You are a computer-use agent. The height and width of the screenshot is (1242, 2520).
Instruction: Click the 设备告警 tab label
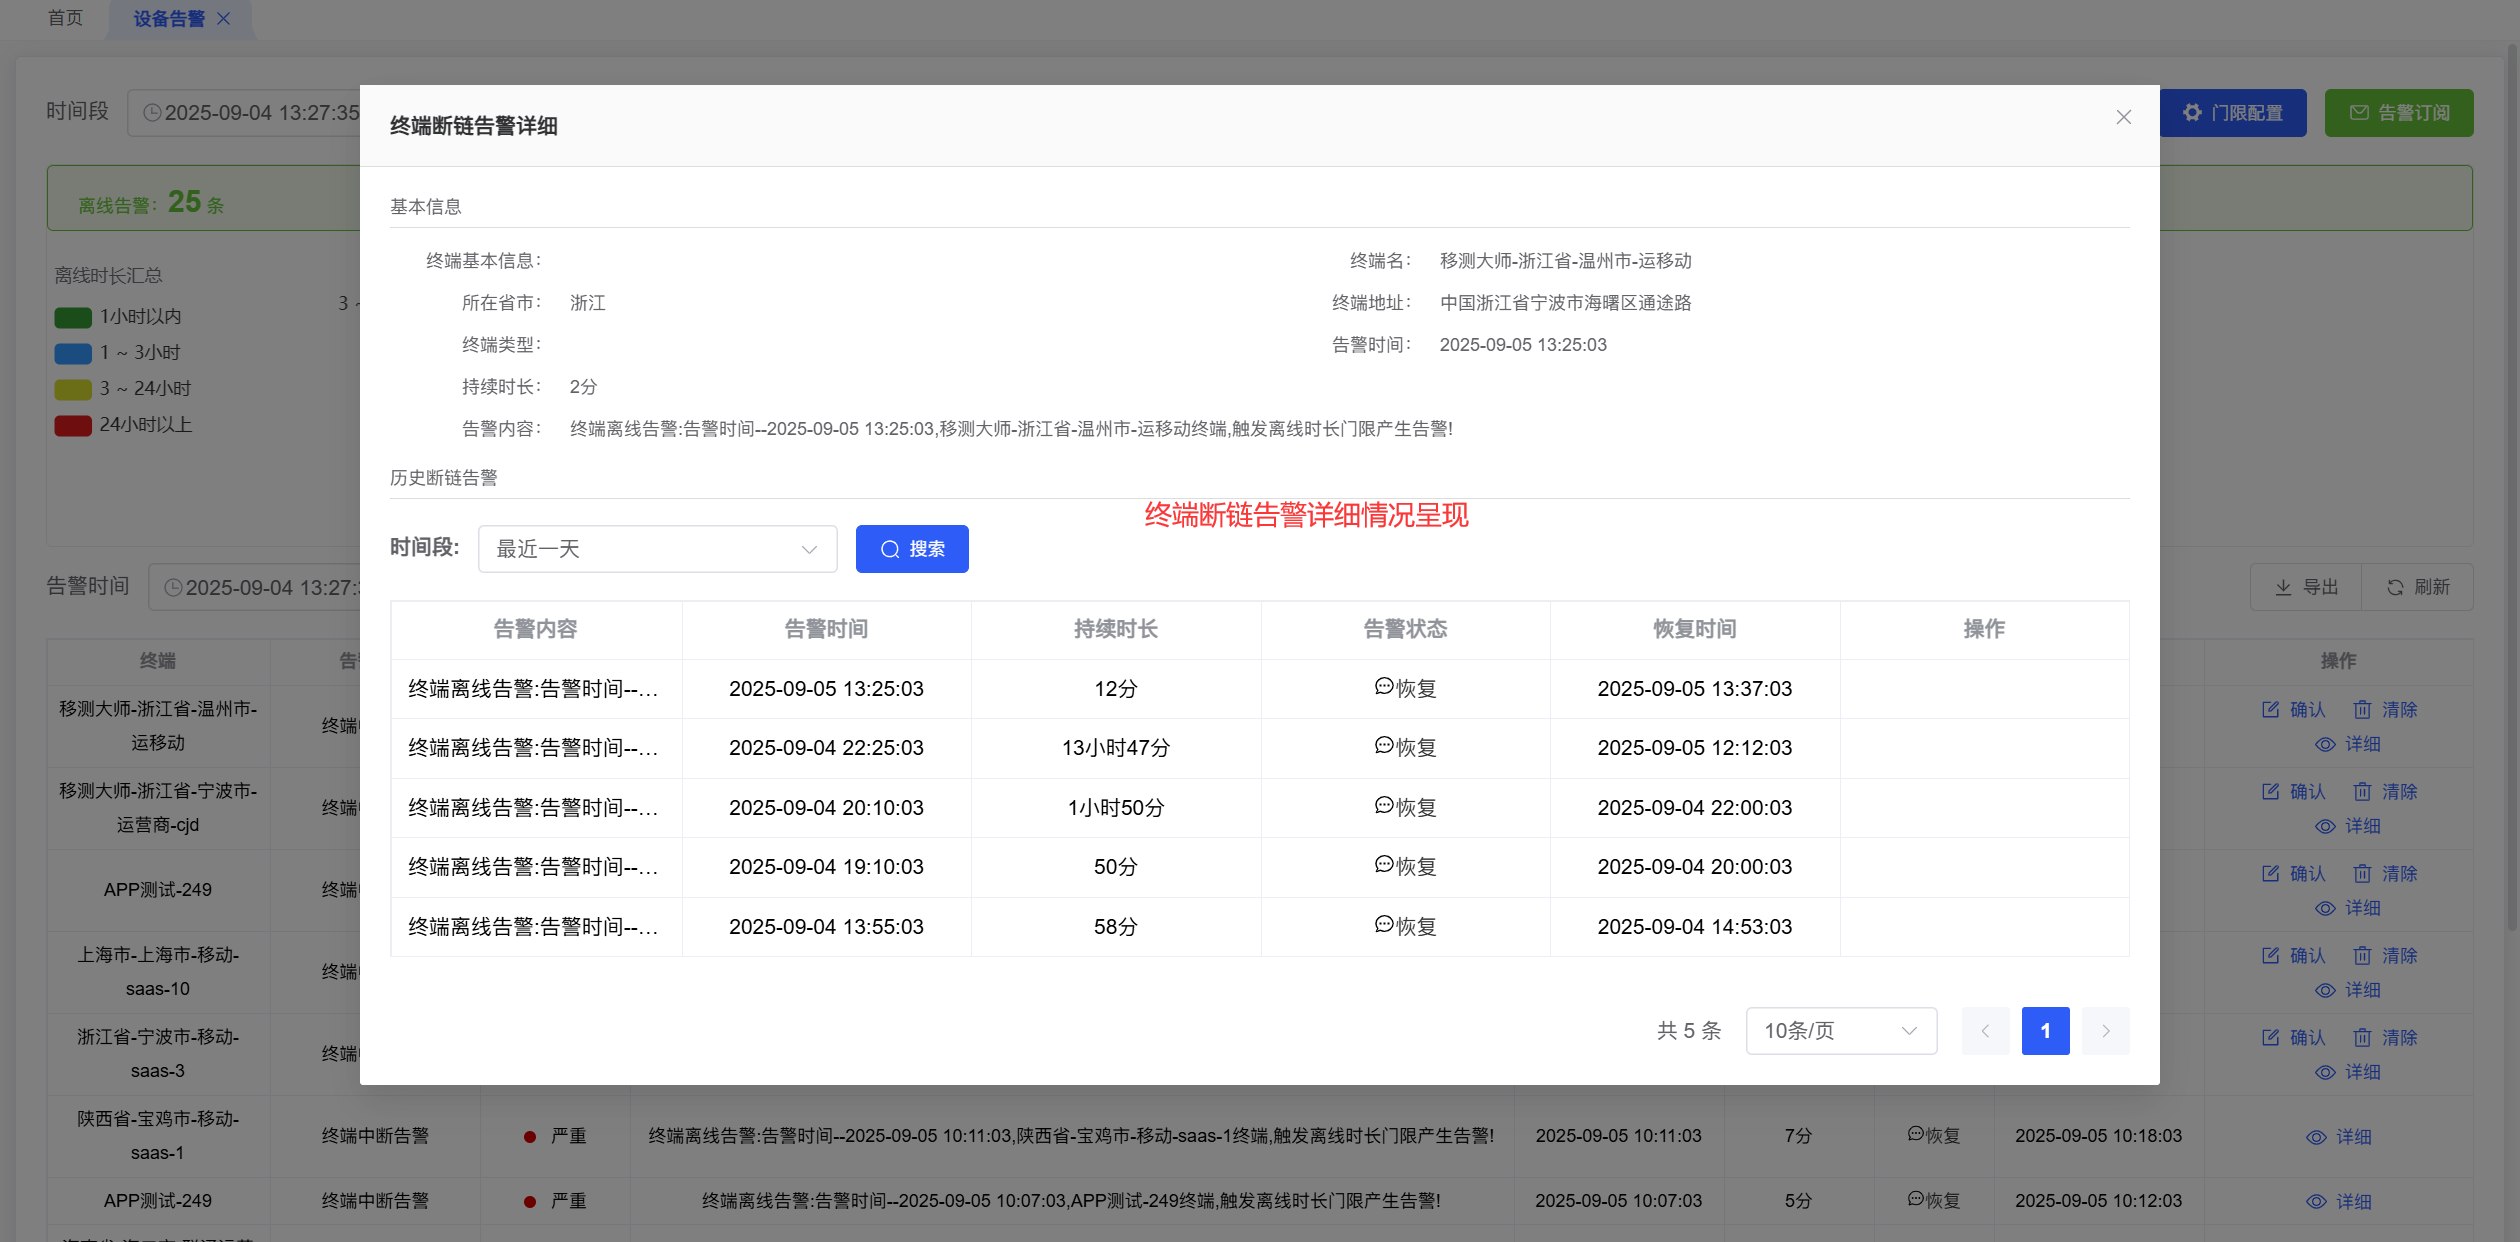tap(168, 19)
